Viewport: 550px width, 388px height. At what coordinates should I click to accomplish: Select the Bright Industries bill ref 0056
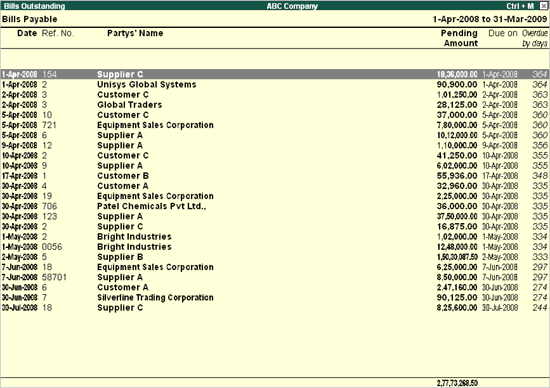coord(275,247)
